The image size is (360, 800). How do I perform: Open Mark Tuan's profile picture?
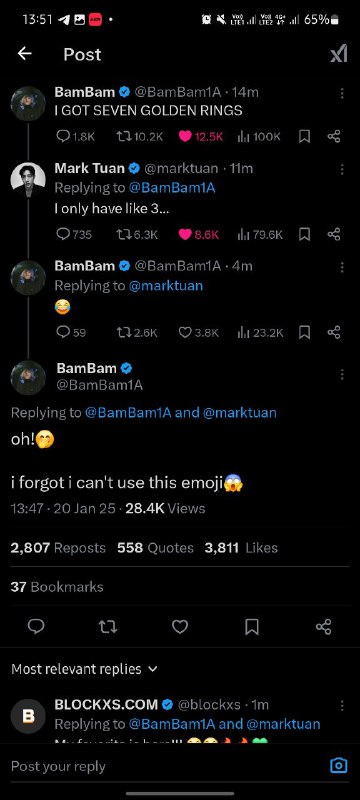pyautogui.click(x=28, y=180)
